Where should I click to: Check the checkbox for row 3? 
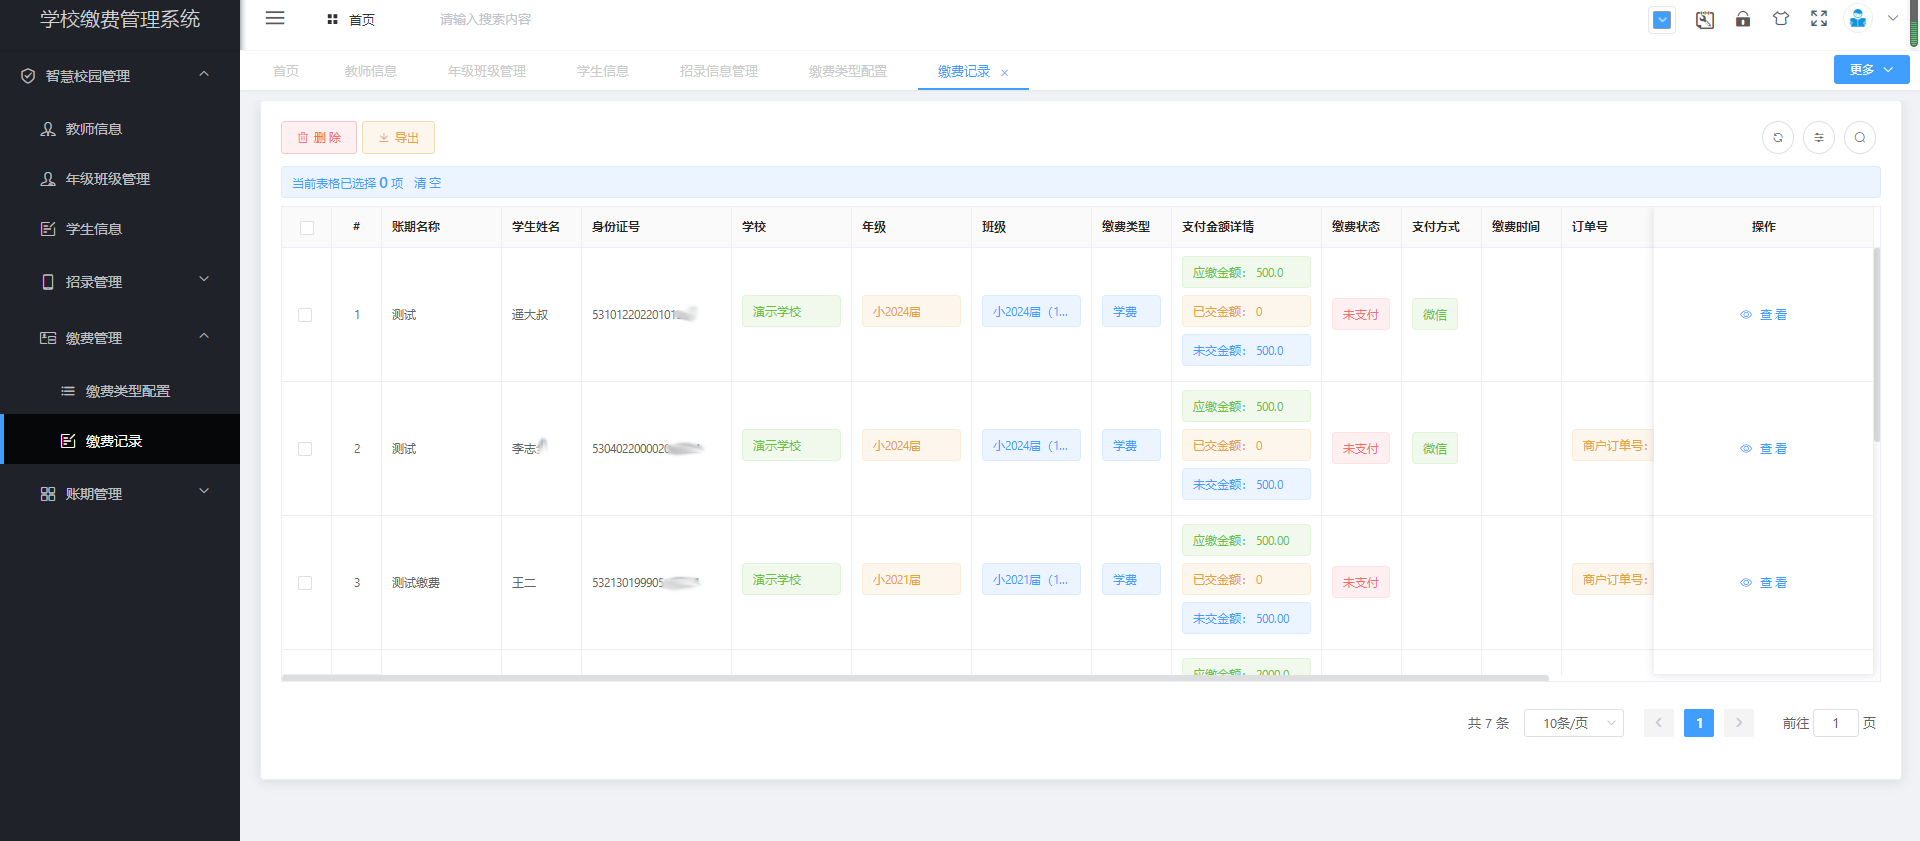[x=305, y=583]
